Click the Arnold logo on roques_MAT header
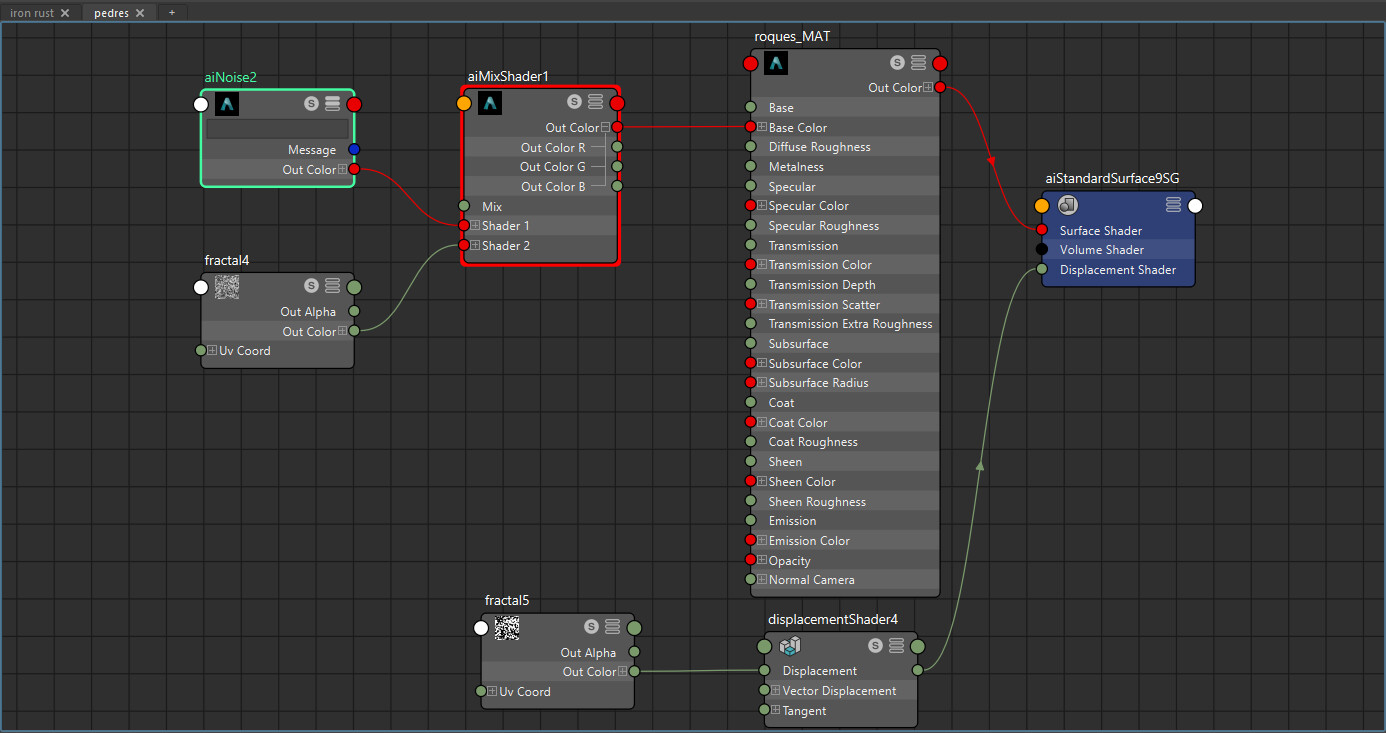This screenshot has width=1386, height=733. (776, 62)
